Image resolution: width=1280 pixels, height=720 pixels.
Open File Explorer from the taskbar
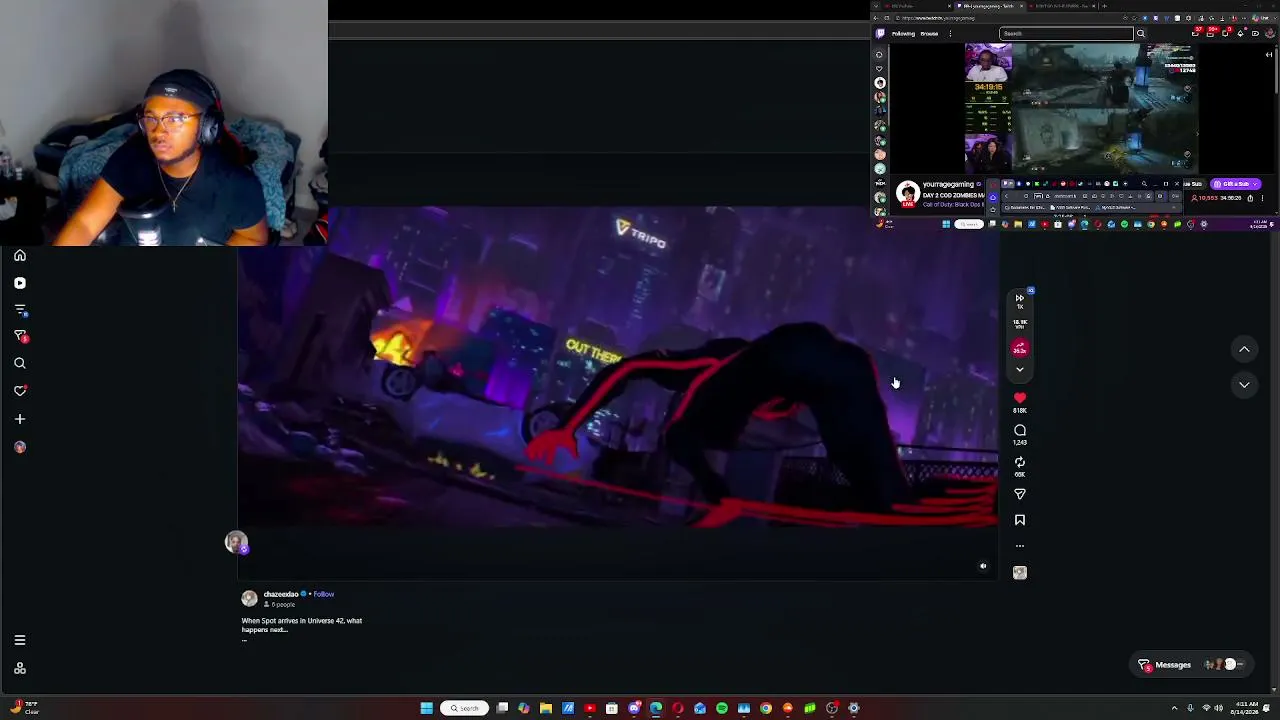(546, 708)
